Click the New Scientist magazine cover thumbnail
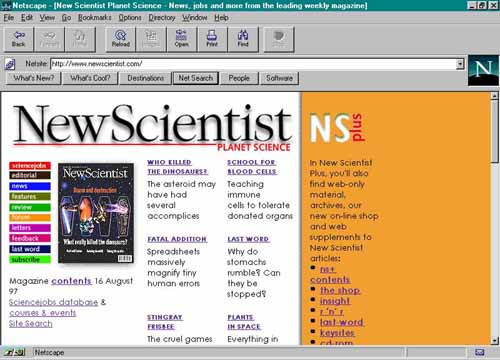 click(96, 213)
